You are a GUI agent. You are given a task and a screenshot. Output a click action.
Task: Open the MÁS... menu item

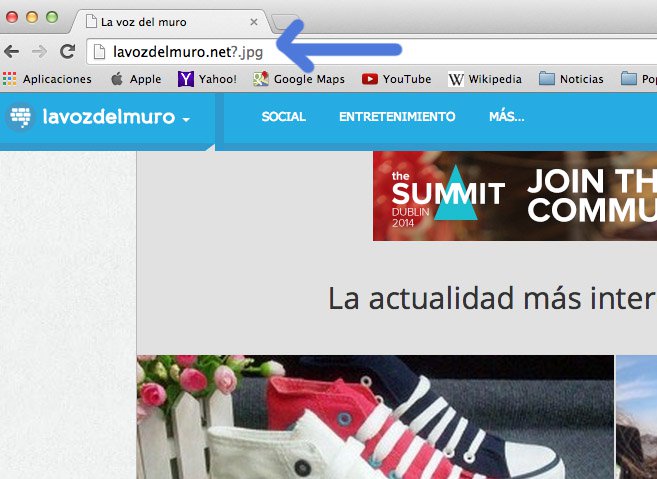507,117
